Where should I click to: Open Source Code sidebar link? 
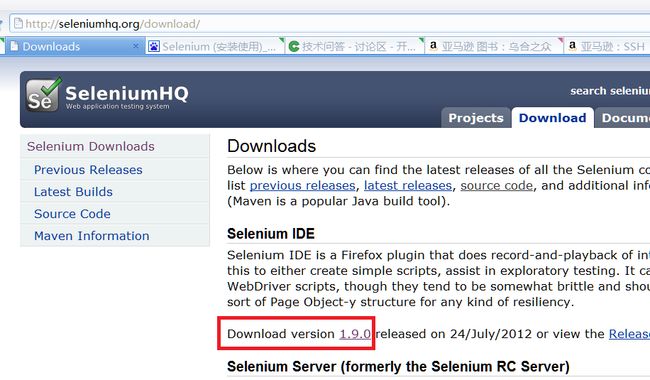tap(73, 214)
